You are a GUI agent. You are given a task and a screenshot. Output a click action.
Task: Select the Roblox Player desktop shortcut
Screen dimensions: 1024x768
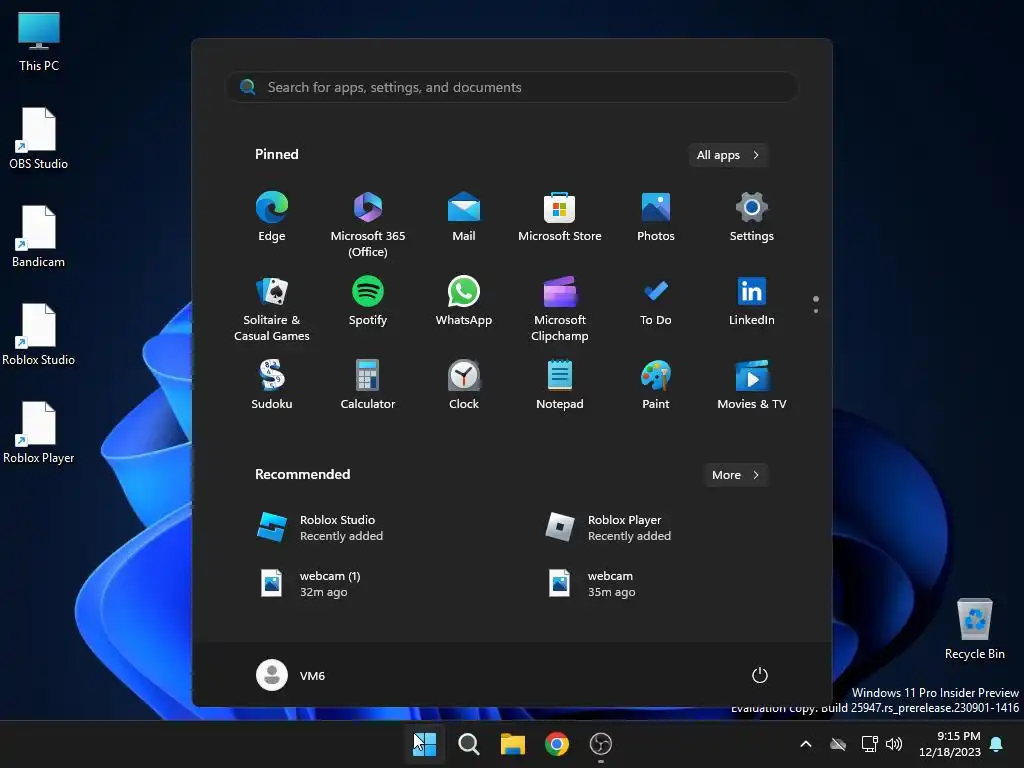[39, 432]
